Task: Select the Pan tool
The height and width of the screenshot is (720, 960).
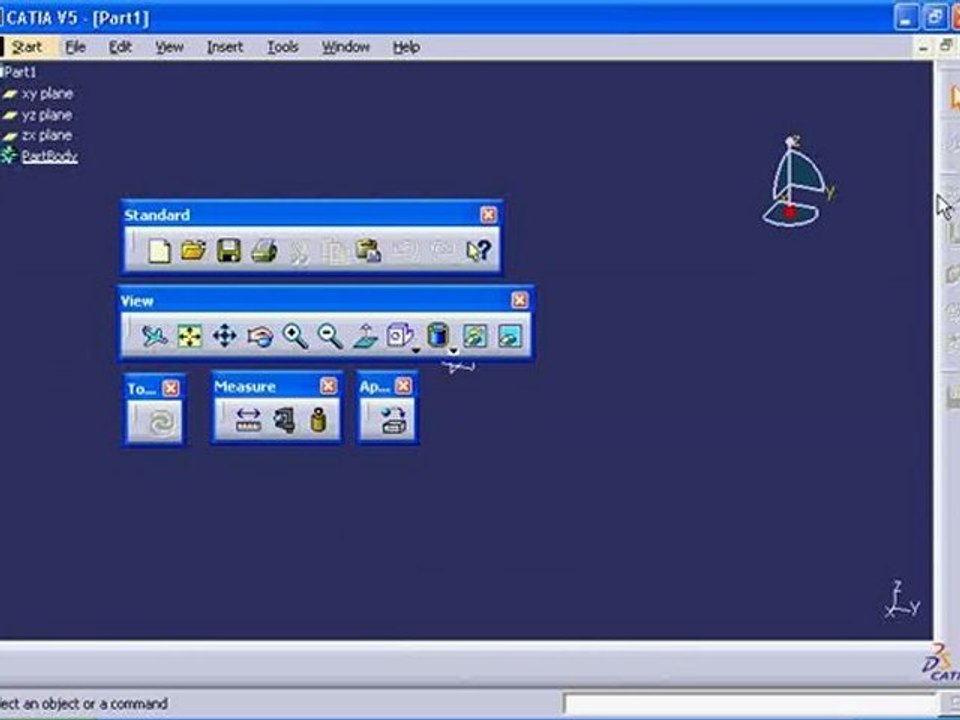Action: [224, 337]
